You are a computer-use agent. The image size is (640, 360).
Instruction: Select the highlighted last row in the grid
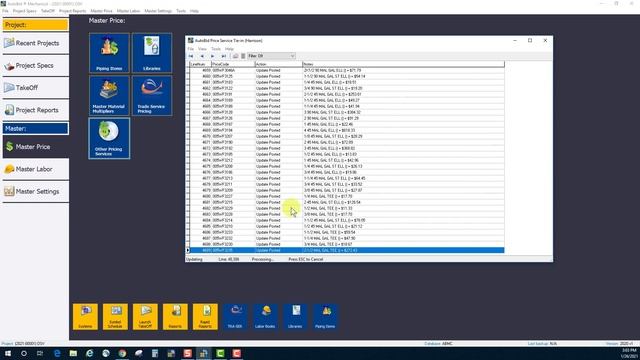347,250
